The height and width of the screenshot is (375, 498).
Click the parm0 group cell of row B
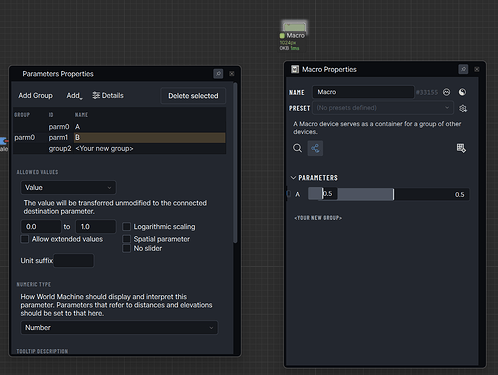(x=24, y=137)
